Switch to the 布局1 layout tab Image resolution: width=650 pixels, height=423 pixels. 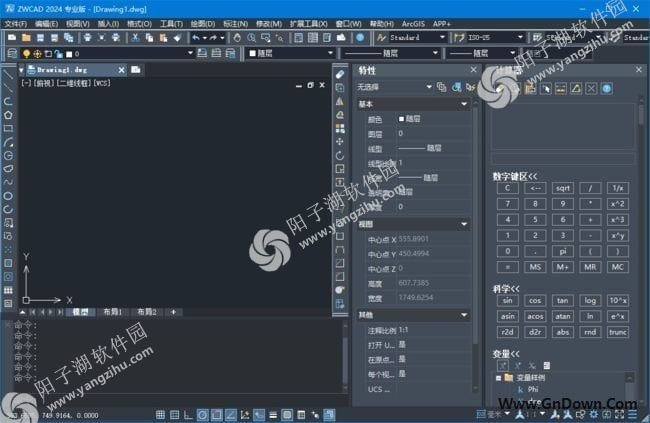112,312
